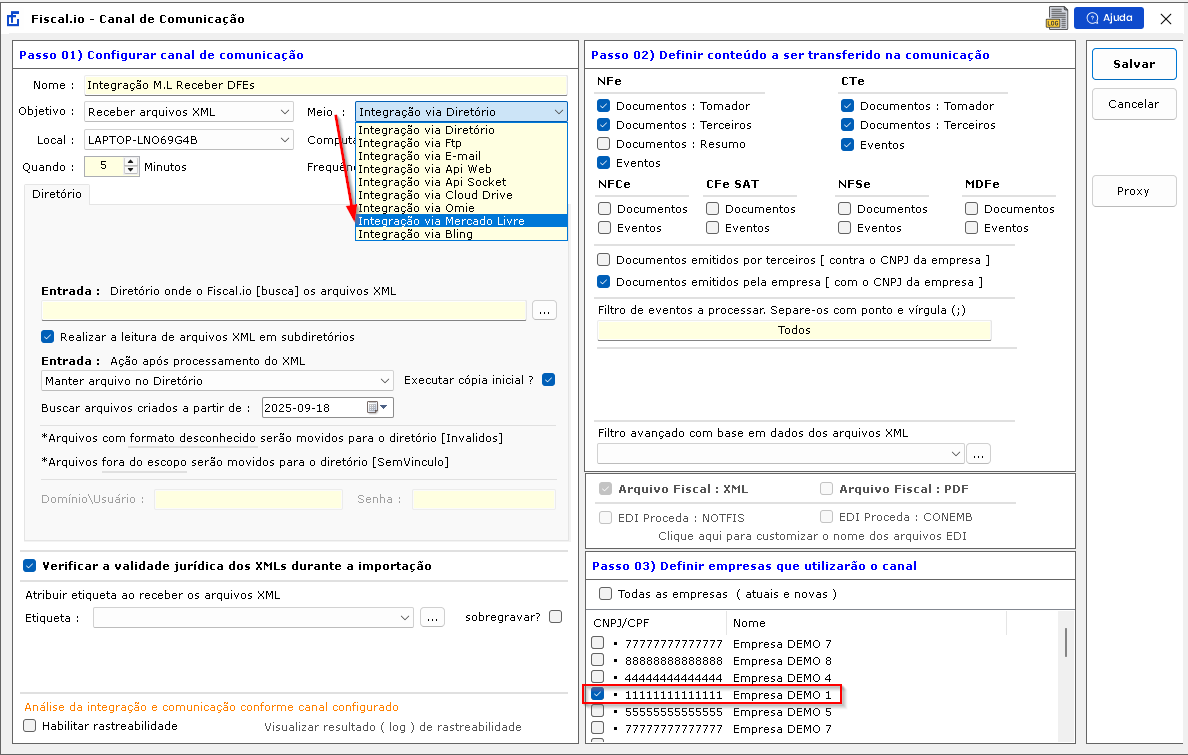Open the LOG file icon
Image resolution: width=1188 pixels, height=755 pixels.
pyautogui.click(x=1056, y=19)
